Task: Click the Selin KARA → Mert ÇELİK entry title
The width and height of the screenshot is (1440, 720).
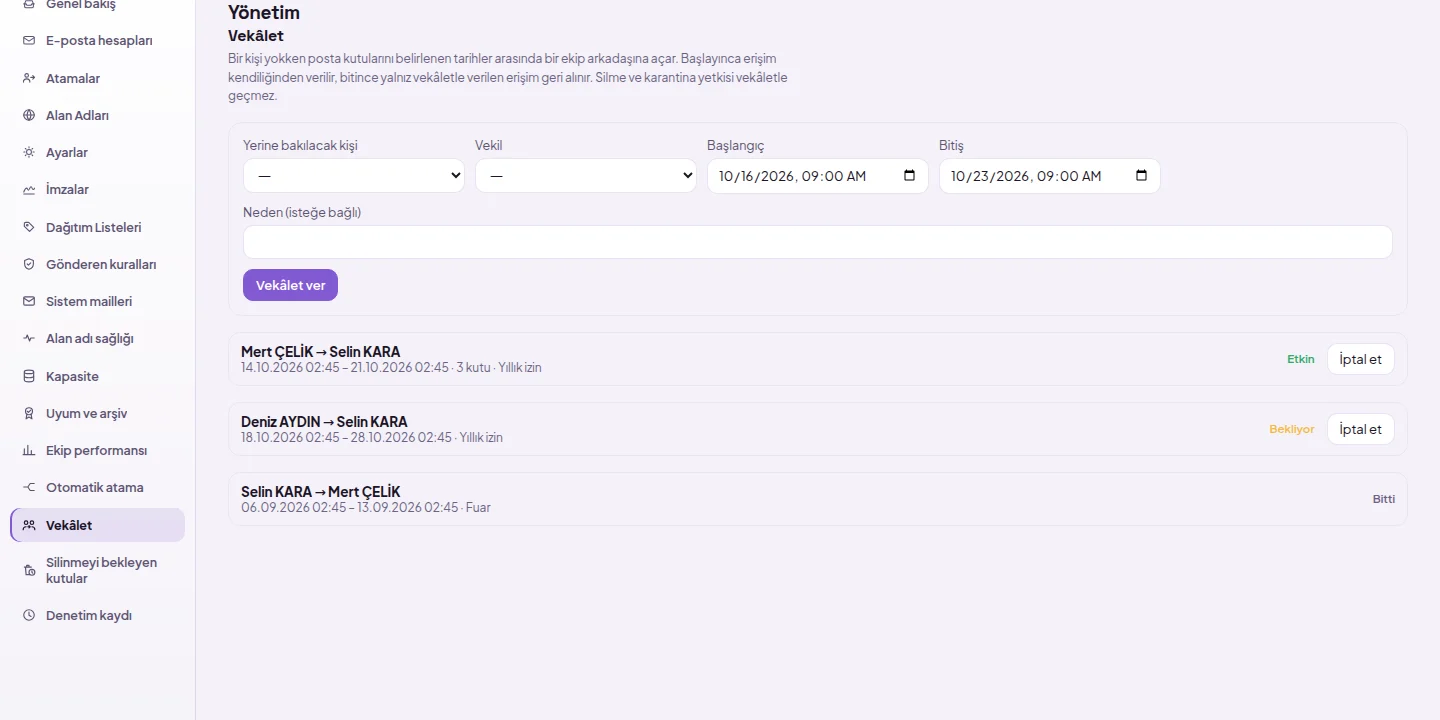Action: [x=320, y=492]
